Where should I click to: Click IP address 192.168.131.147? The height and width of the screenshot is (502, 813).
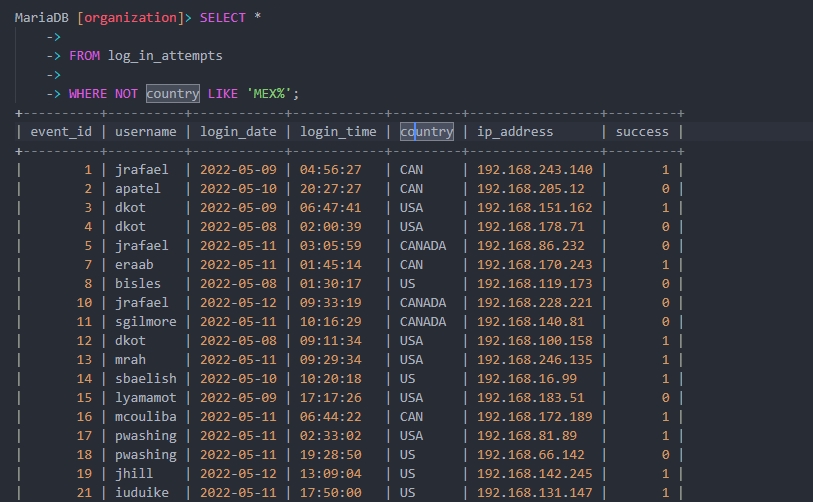(x=534, y=493)
